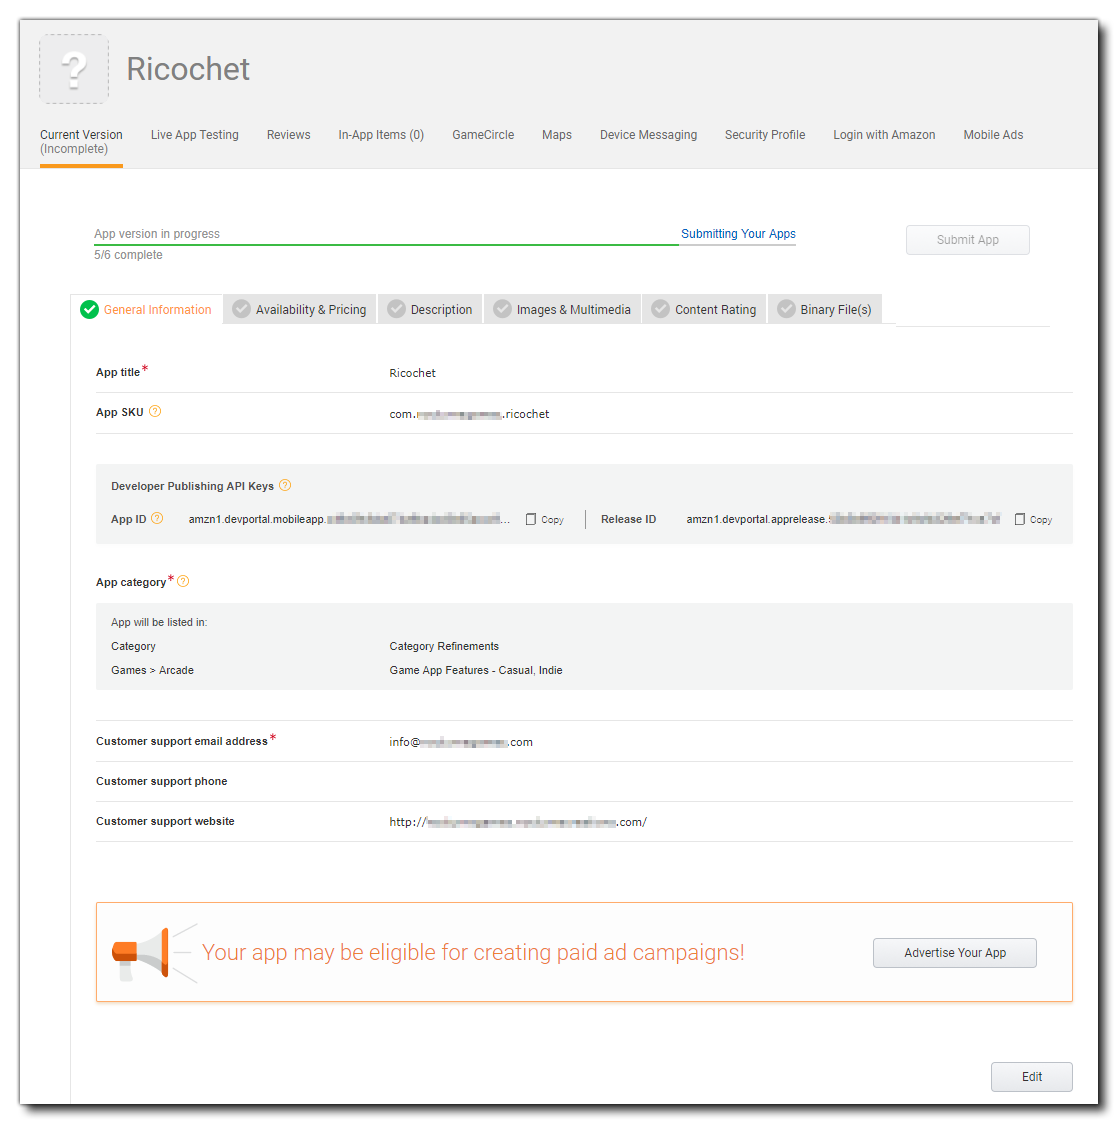
Task: Navigate to In-App Items (0)
Action: (x=381, y=135)
